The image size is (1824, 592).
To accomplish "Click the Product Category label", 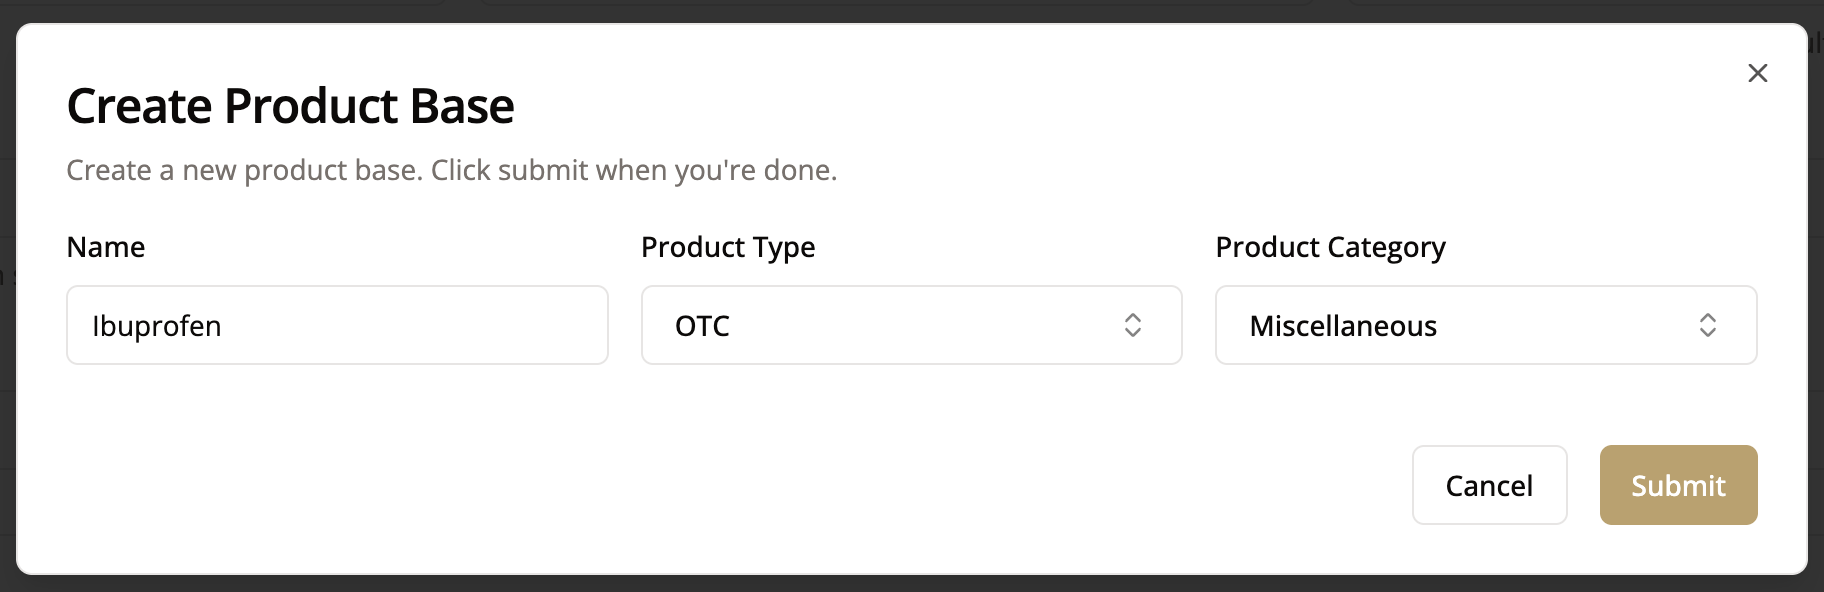I will pos(1329,247).
